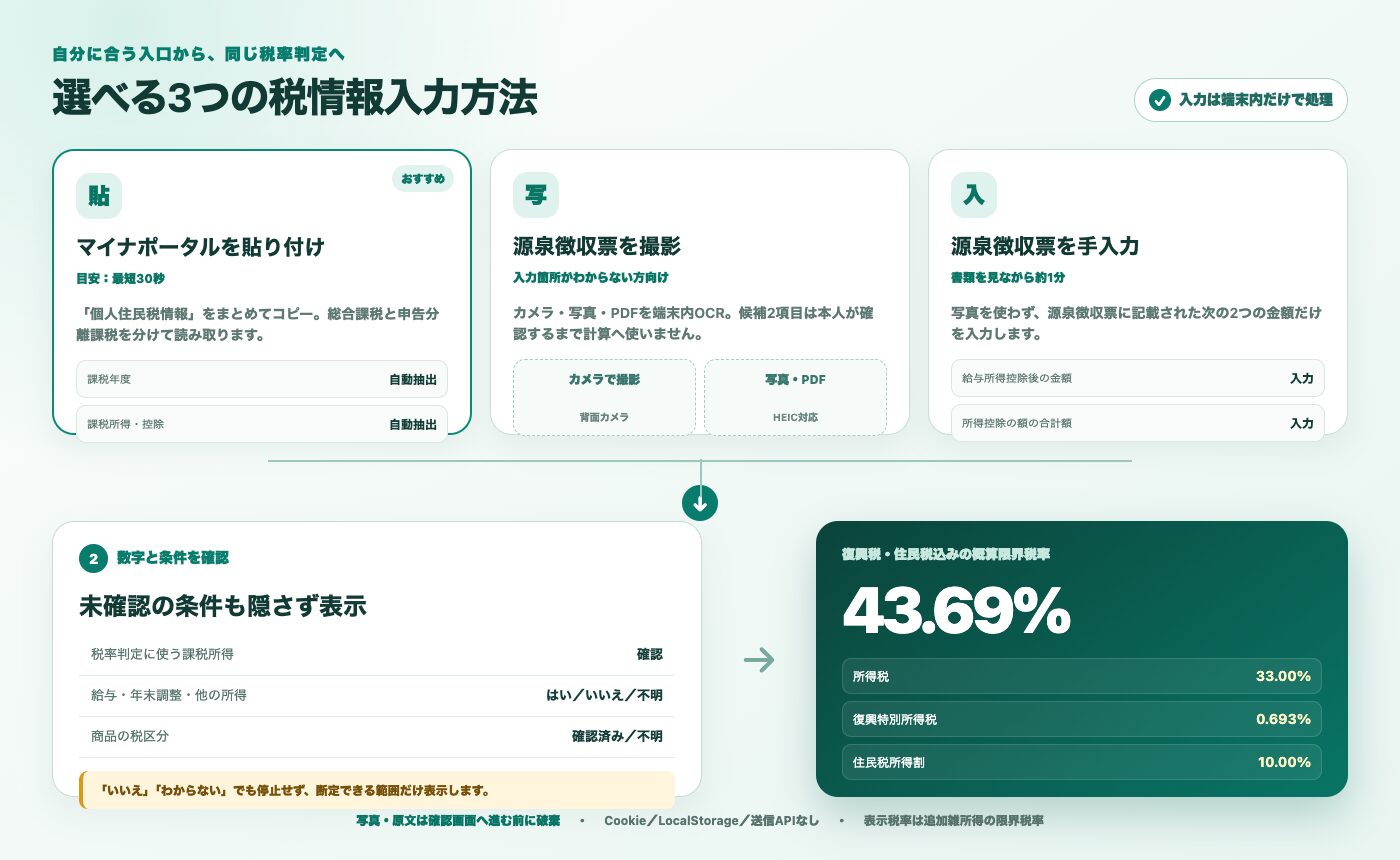
Task: Click the 復興税・住民税込みの概算限界税率 label
Action: tap(946, 553)
